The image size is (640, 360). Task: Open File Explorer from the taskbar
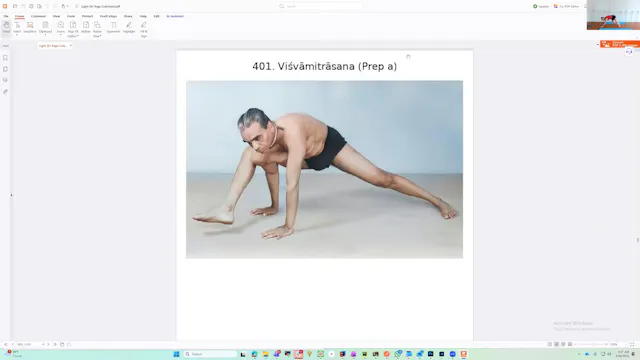(265, 354)
